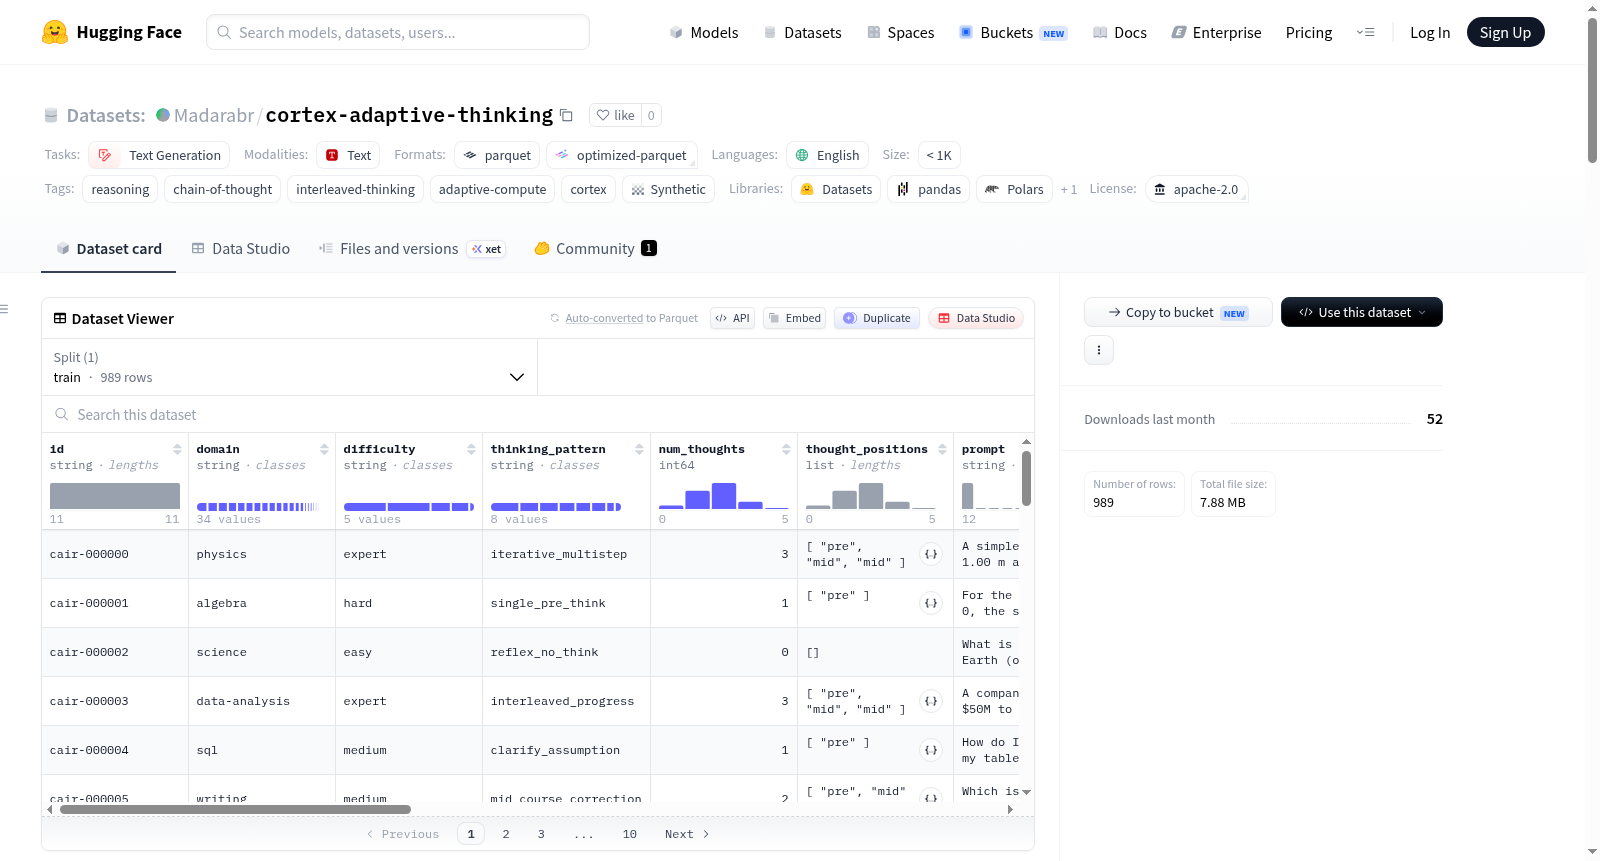This screenshot has width=1600, height=861.
Task: Expand the navigation overflow menu
Action: tap(1365, 32)
